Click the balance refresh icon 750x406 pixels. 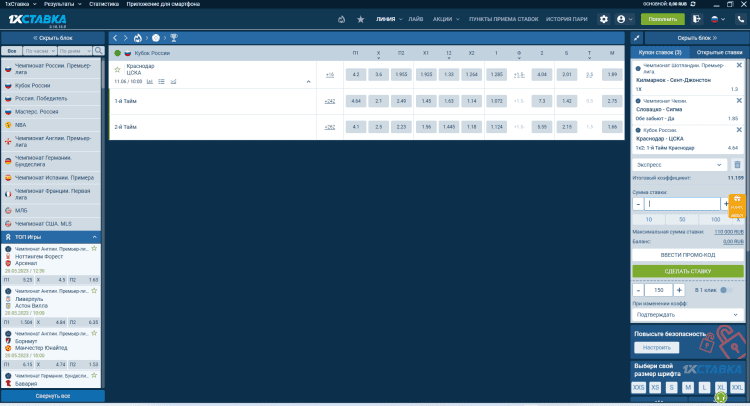click(x=693, y=4)
